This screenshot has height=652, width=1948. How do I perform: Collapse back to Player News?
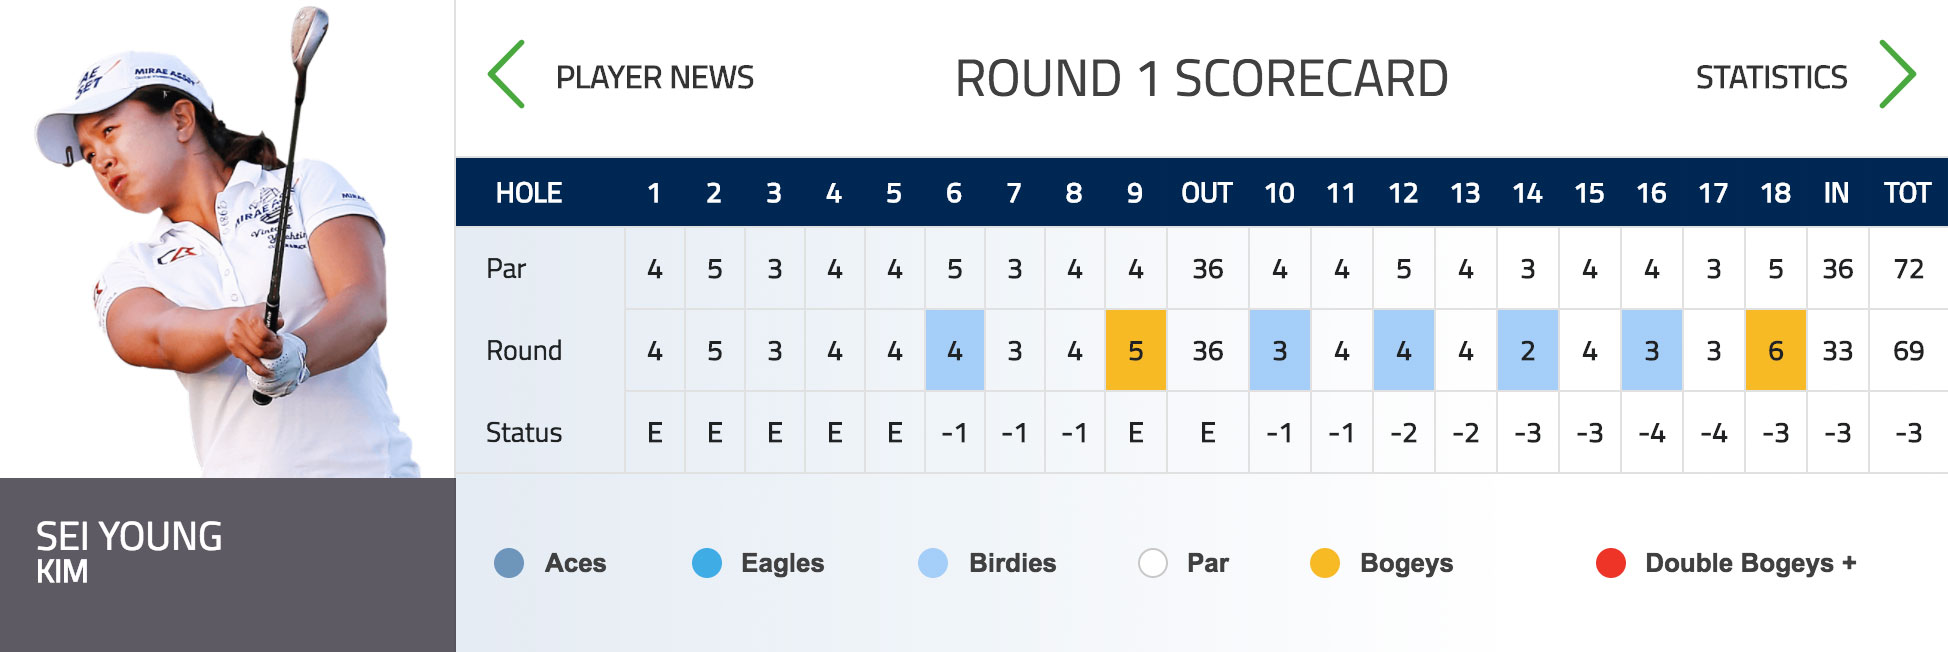pyautogui.click(x=657, y=77)
